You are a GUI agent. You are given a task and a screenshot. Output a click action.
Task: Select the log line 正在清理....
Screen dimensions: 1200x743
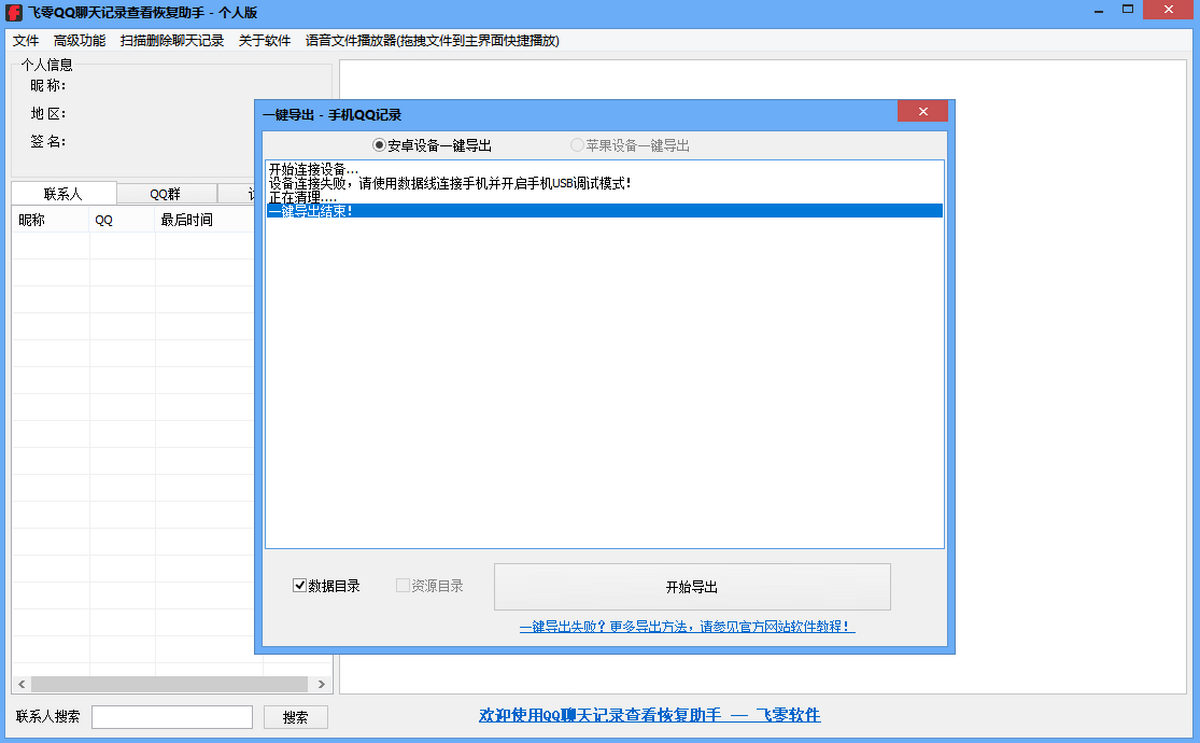pos(604,197)
